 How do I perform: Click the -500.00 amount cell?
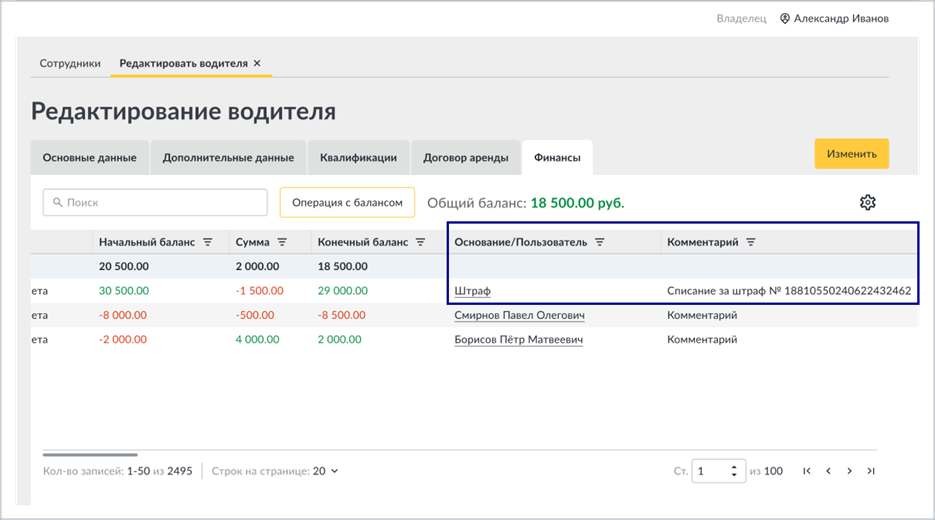255,315
